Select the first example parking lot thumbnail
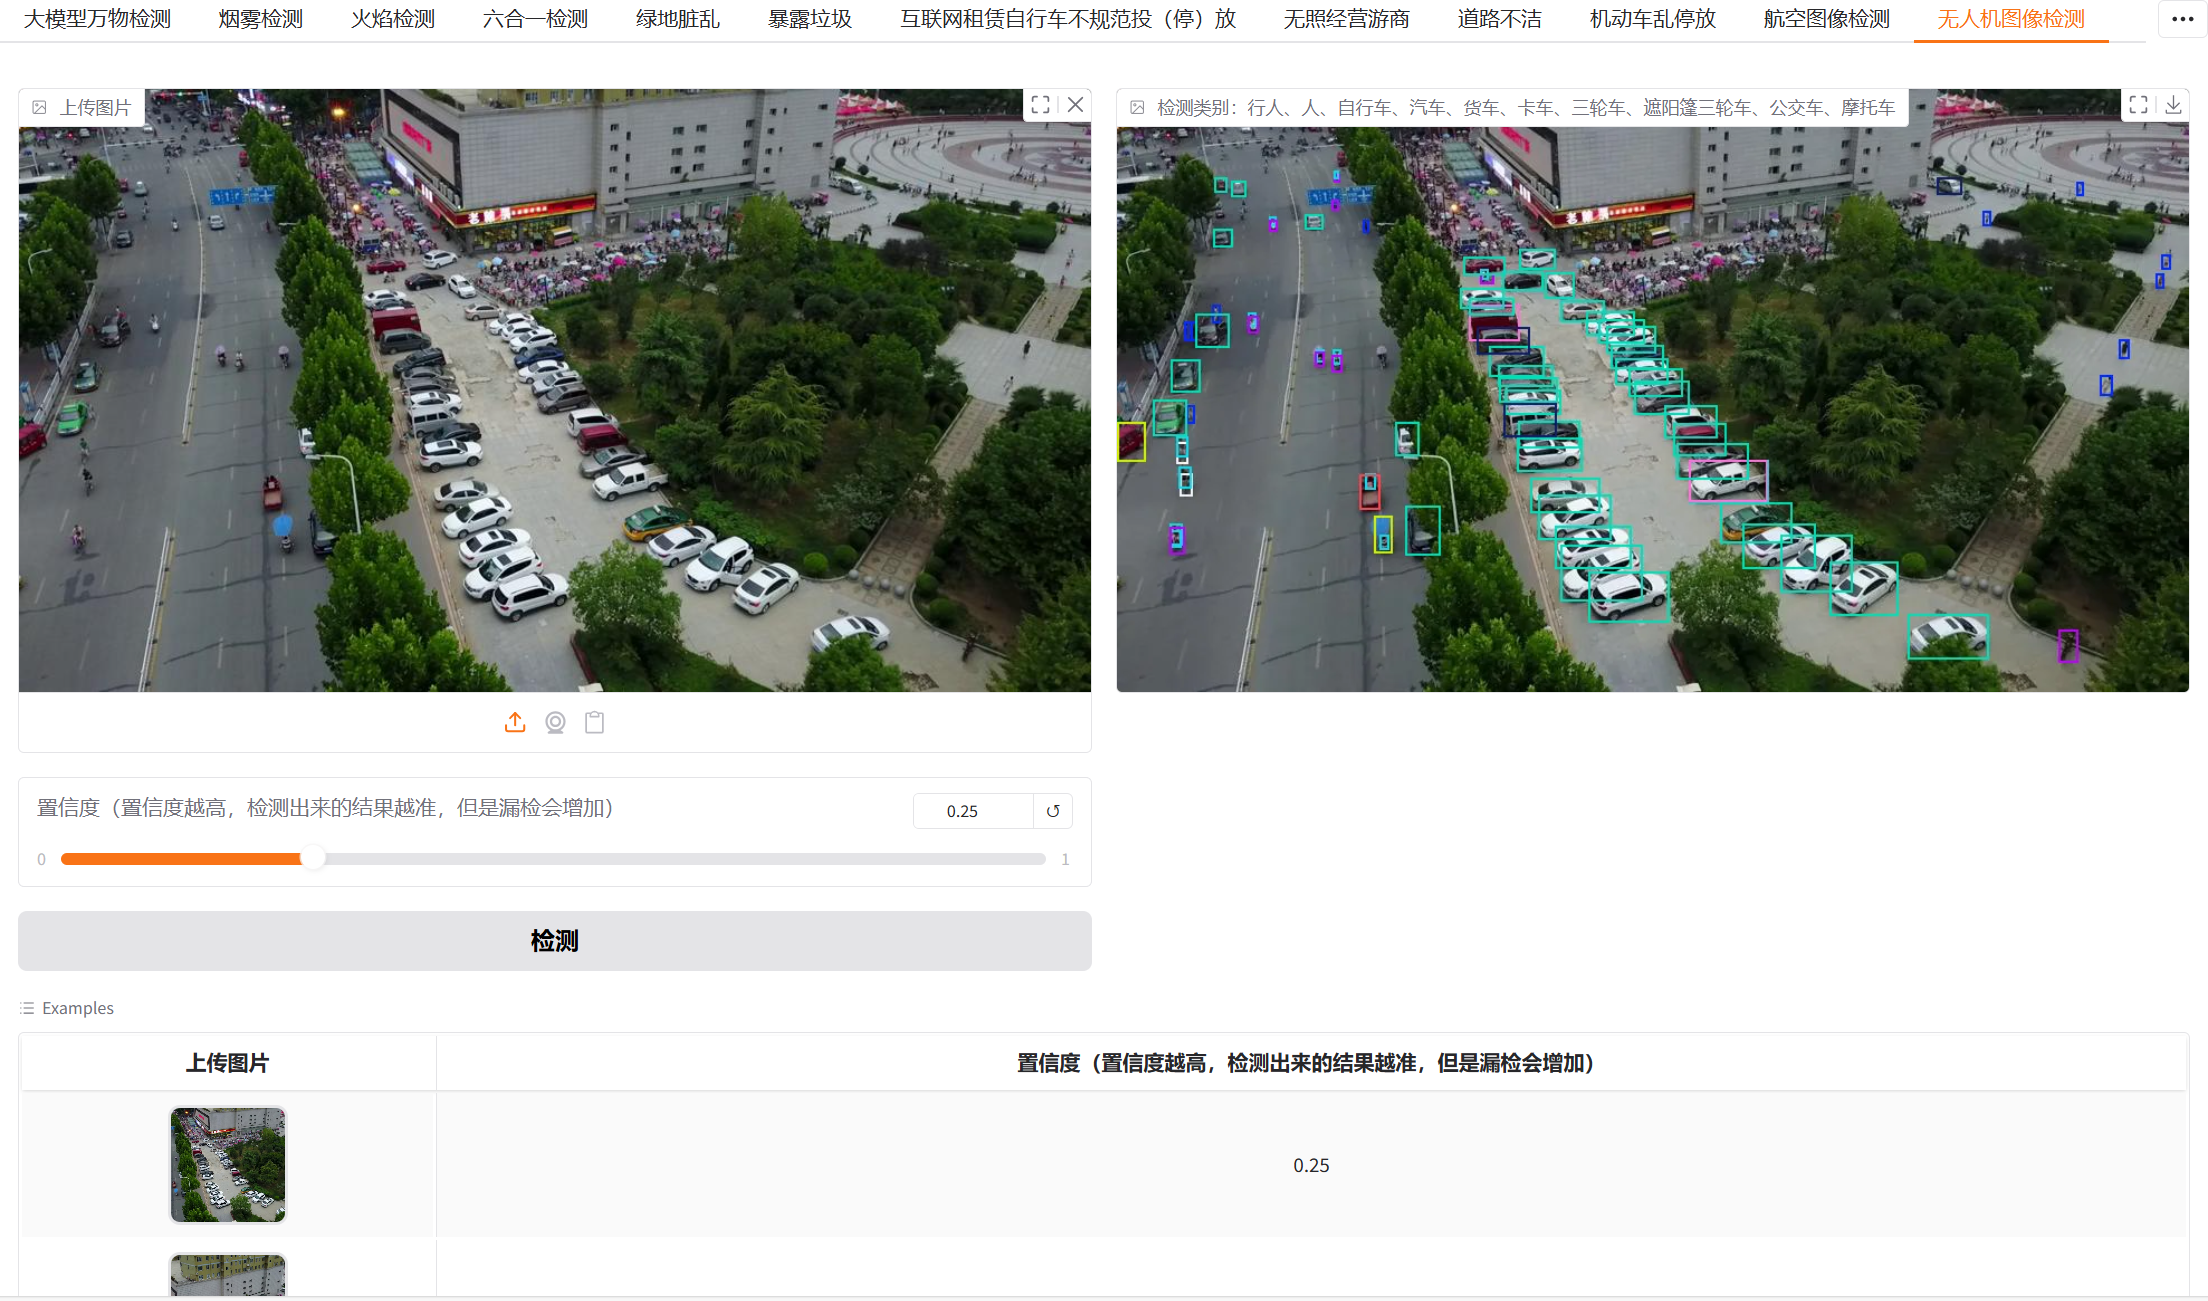This screenshot has width=2208, height=1301. coord(228,1165)
